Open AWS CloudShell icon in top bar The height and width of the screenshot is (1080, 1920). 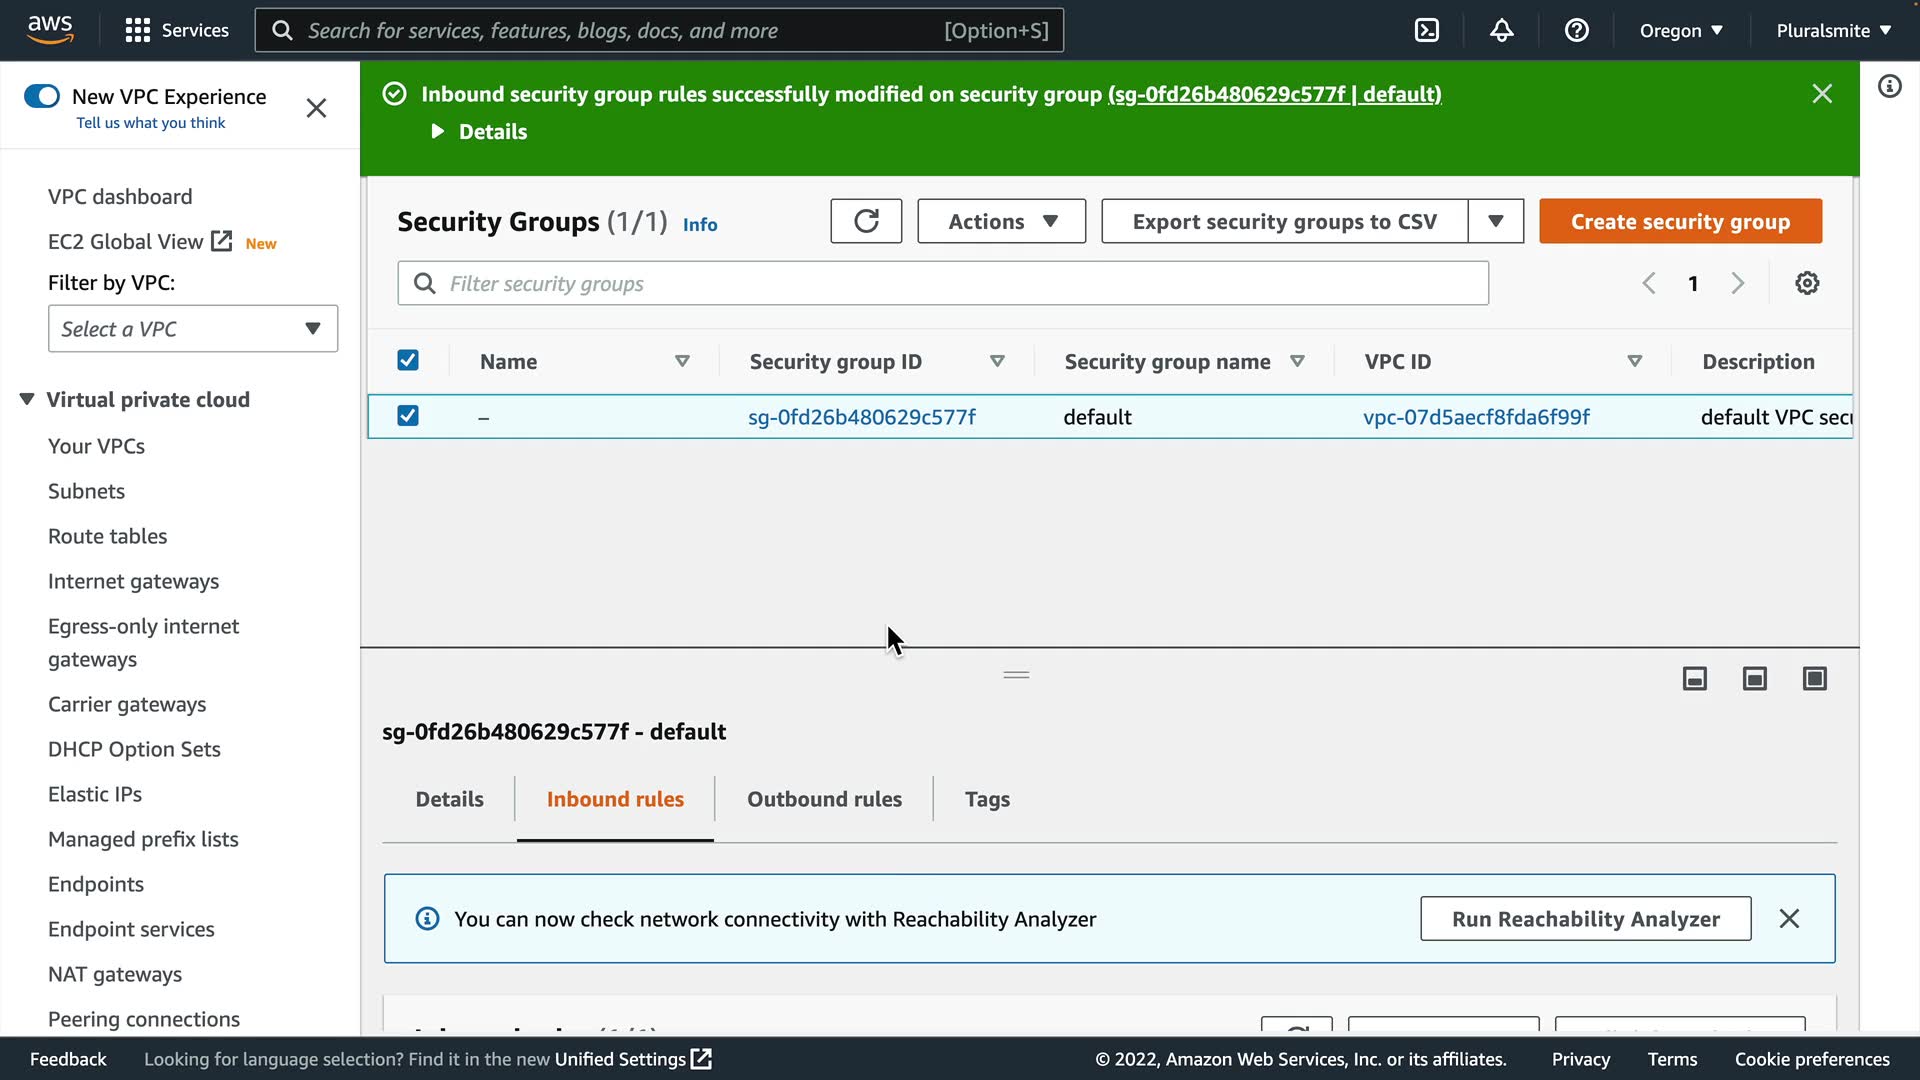click(1427, 30)
